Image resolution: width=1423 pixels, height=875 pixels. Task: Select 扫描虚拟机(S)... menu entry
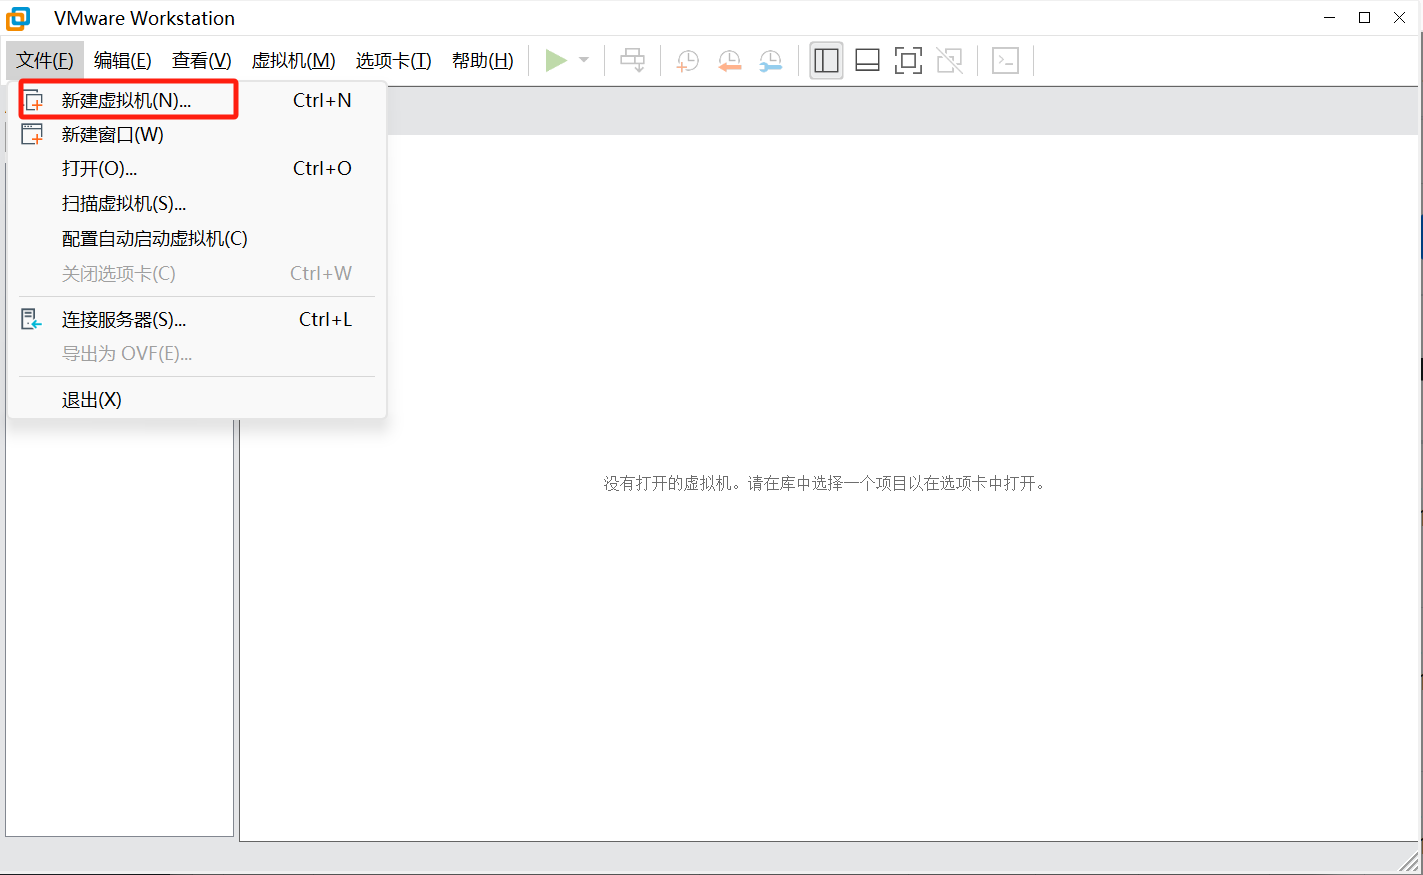[x=197, y=203]
